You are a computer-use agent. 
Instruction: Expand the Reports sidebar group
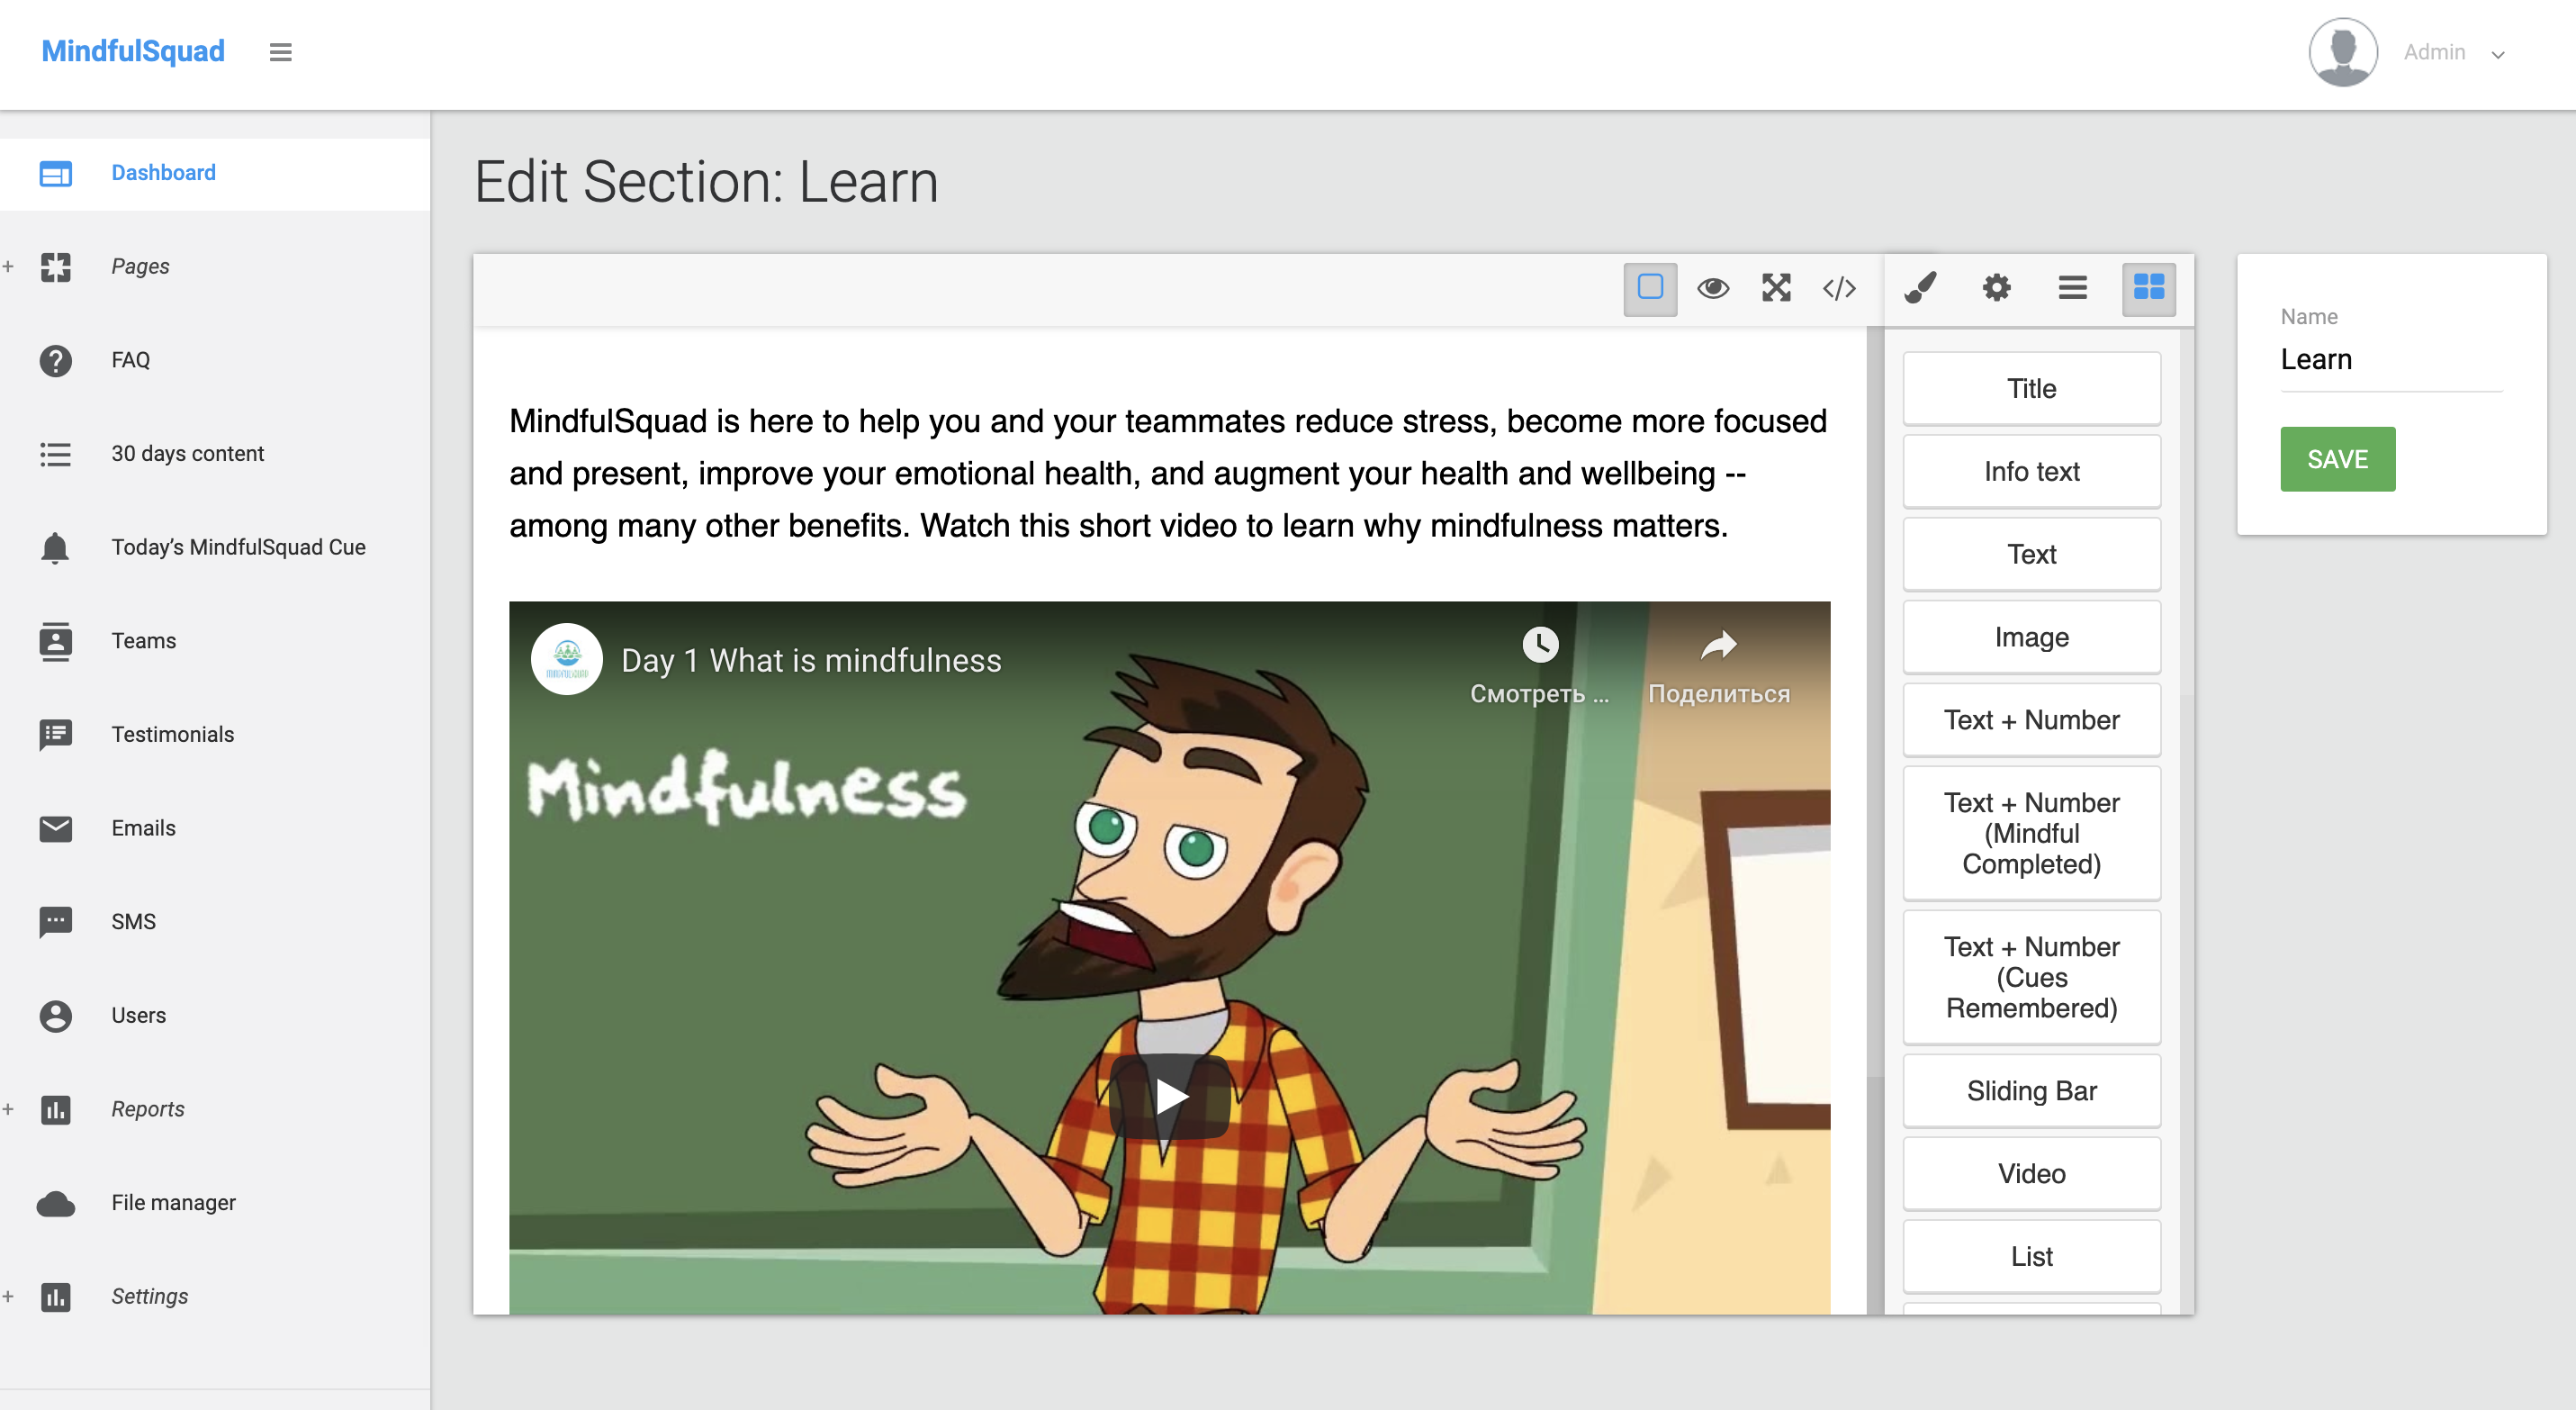coord(147,1109)
